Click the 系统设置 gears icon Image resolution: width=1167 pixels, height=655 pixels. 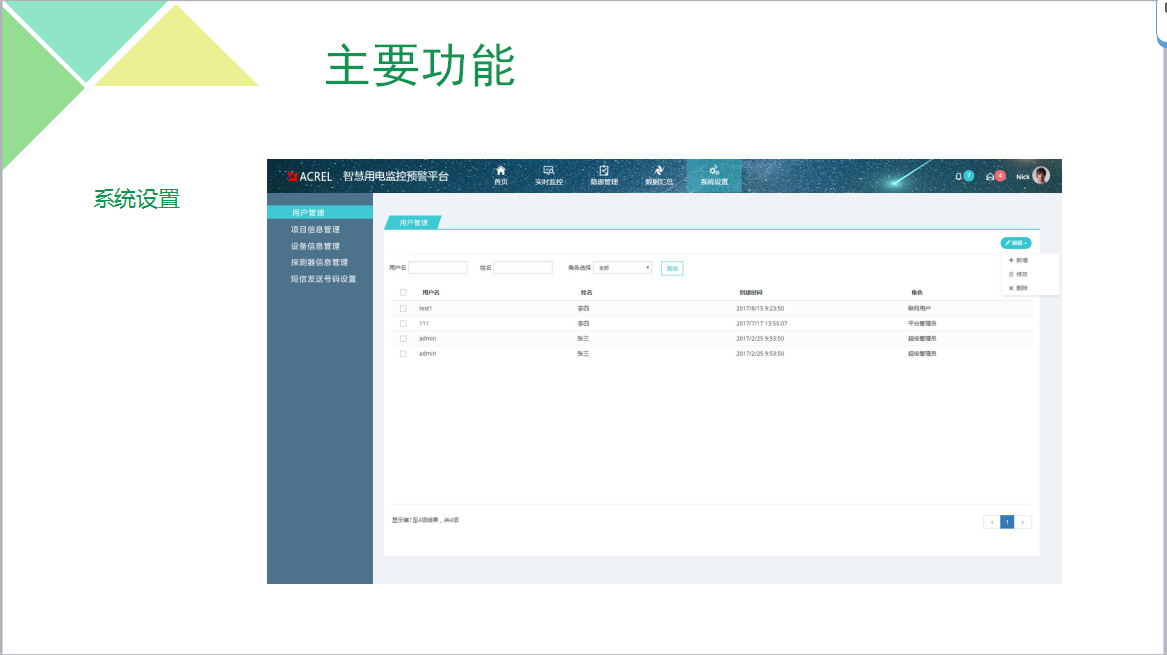click(x=714, y=171)
